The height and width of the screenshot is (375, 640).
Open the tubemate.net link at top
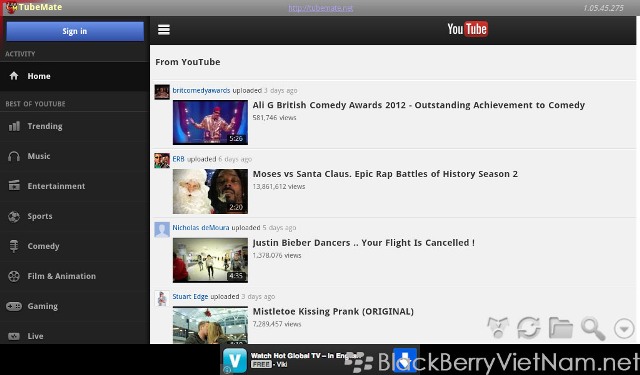(x=321, y=8)
